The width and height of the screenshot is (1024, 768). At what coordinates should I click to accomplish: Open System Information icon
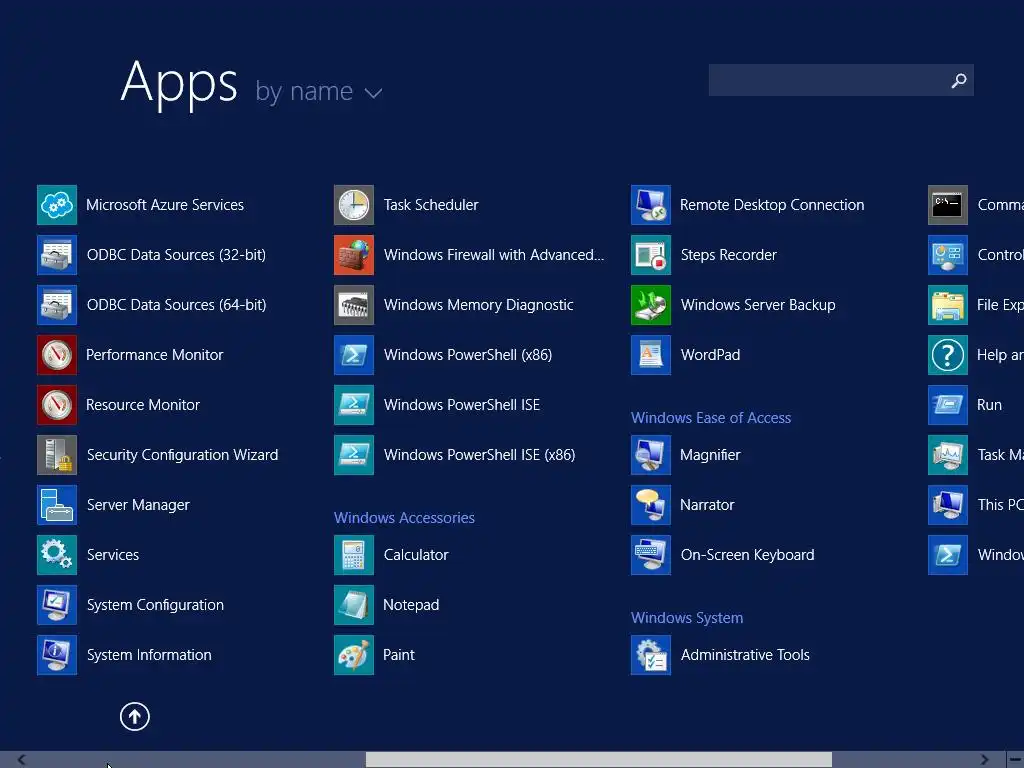point(57,654)
